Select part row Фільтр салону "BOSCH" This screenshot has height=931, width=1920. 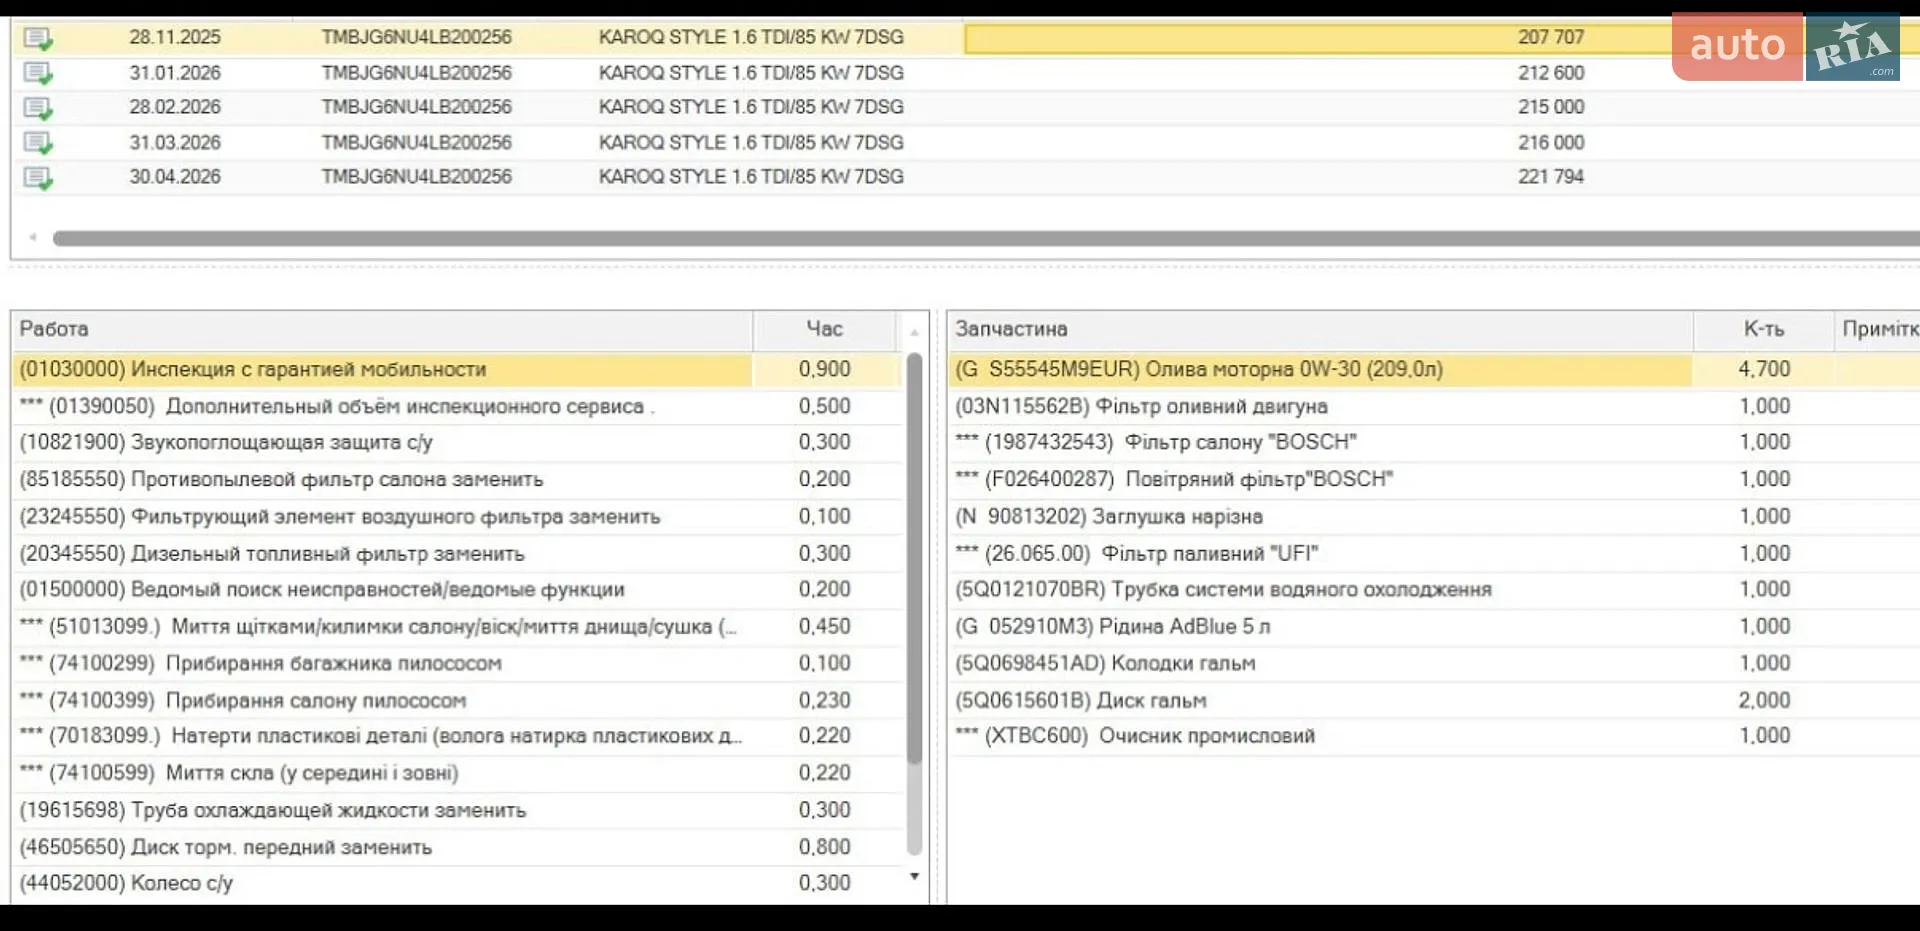tap(1434, 443)
